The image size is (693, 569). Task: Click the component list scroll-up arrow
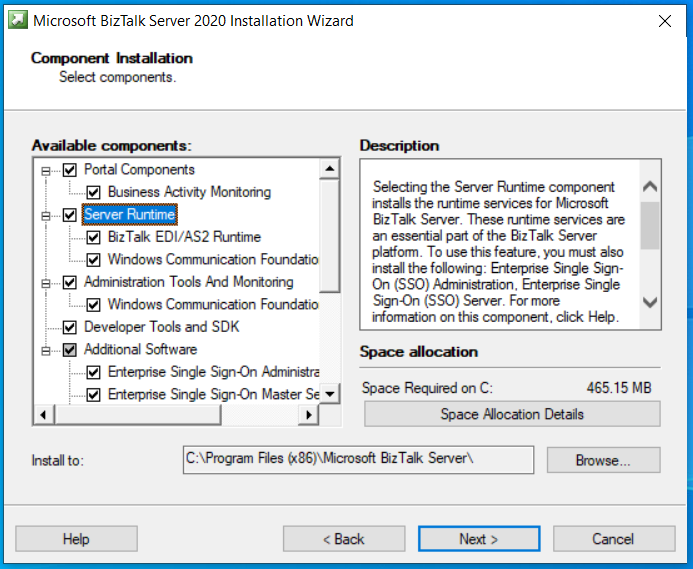[329, 168]
